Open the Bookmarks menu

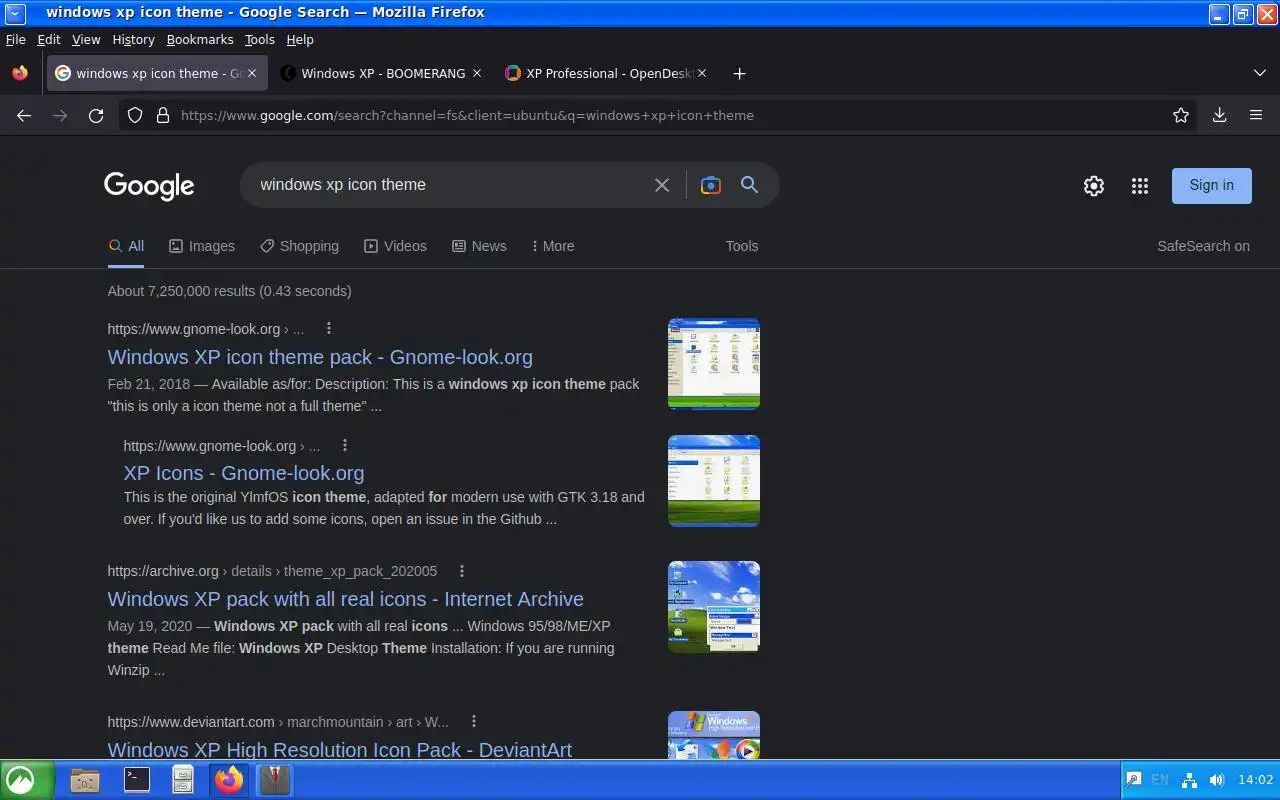pyautogui.click(x=200, y=40)
